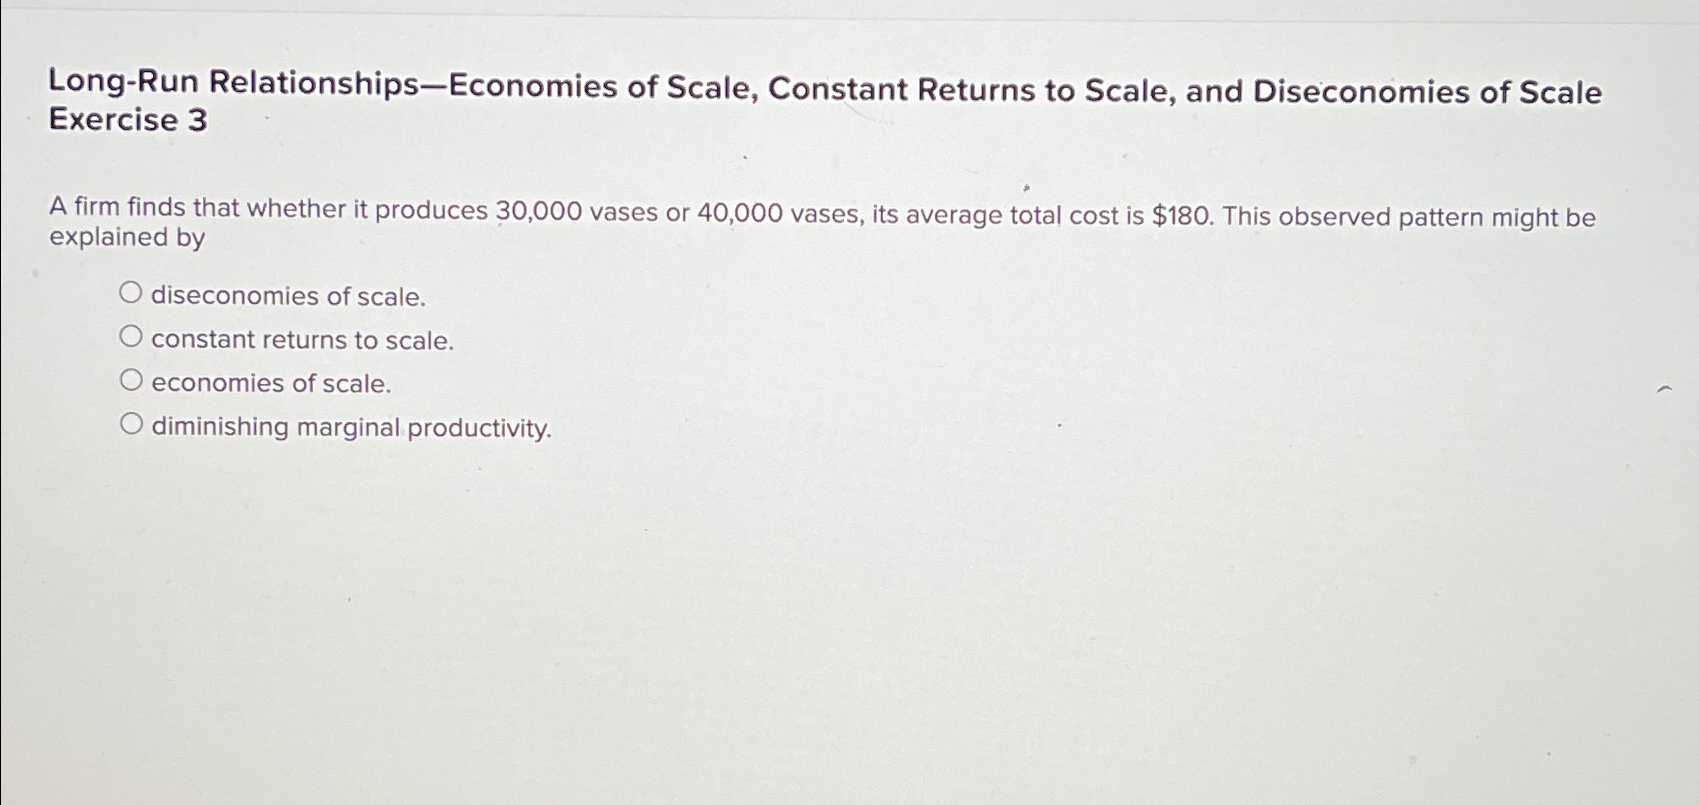
Task: Click the question paragraph about vases
Action: (700, 222)
